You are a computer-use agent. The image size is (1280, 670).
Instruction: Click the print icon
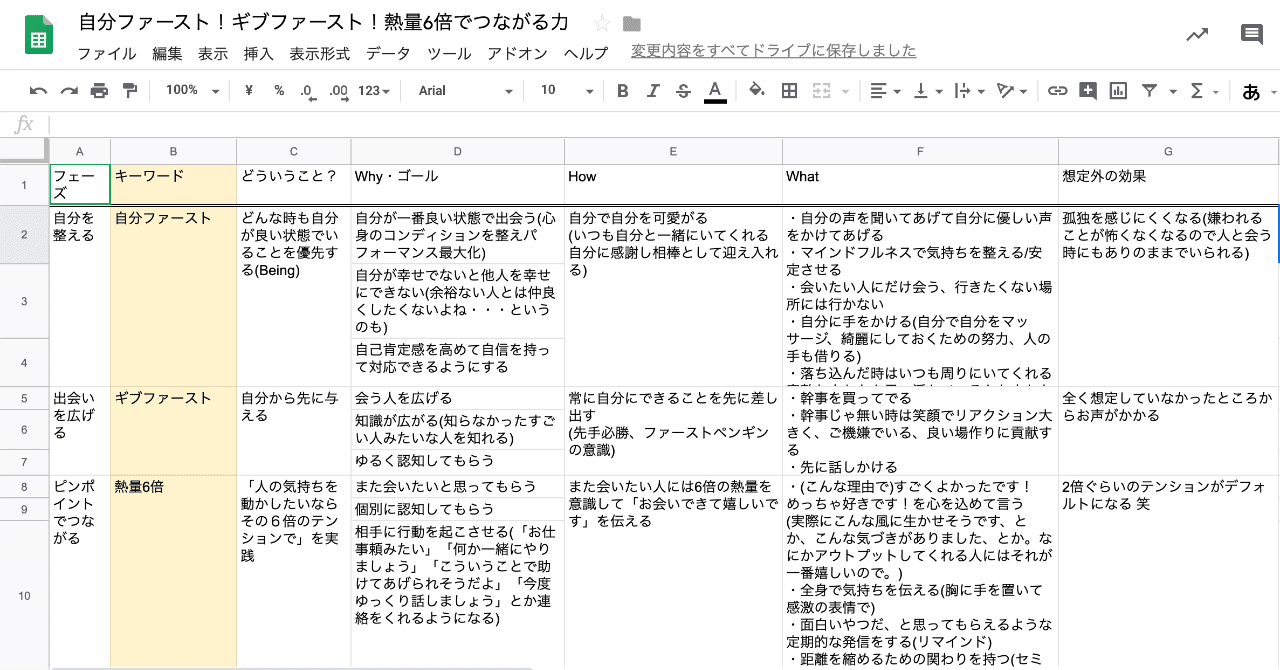click(97, 91)
